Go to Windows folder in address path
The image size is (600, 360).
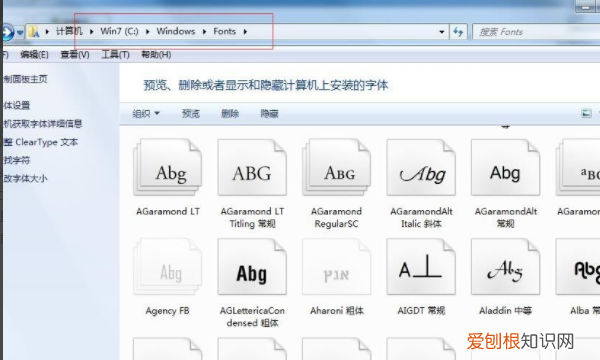point(176,31)
